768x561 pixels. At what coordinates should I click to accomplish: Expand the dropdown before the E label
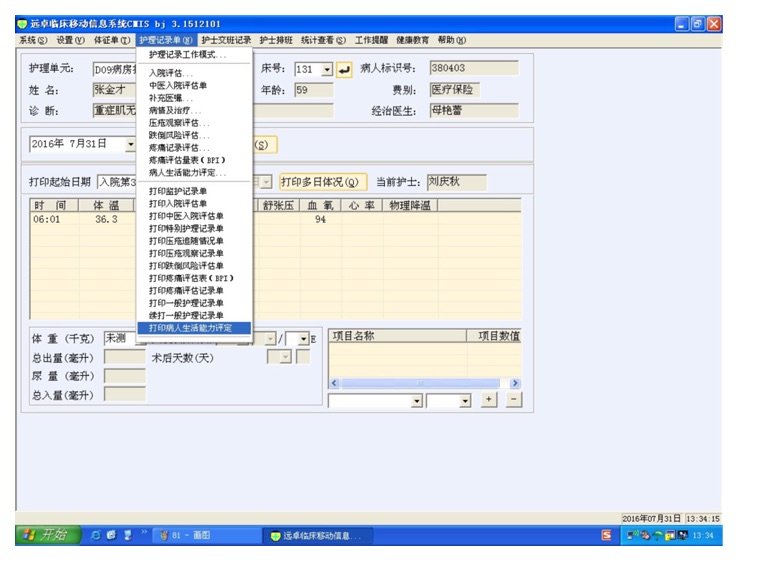(303, 339)
